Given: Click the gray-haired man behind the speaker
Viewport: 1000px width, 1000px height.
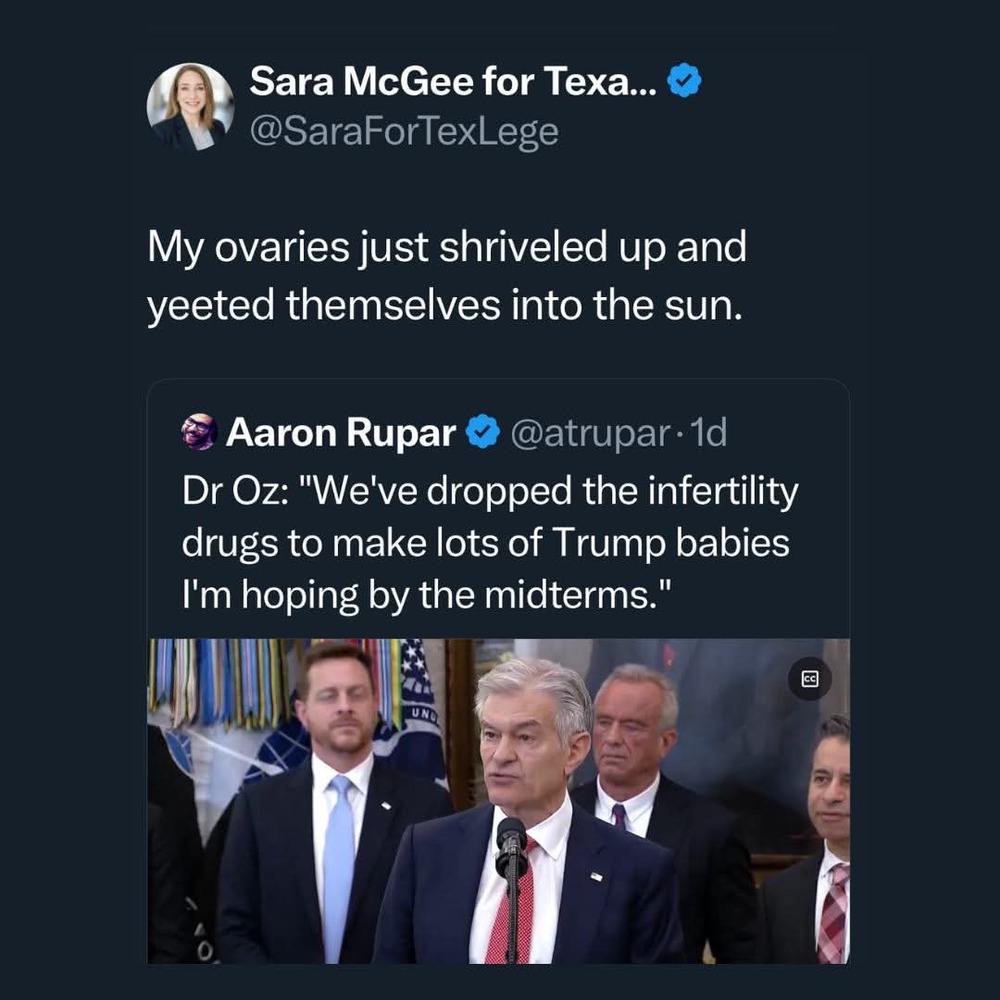Looking at the screenshot, I should tap(634, 730).
